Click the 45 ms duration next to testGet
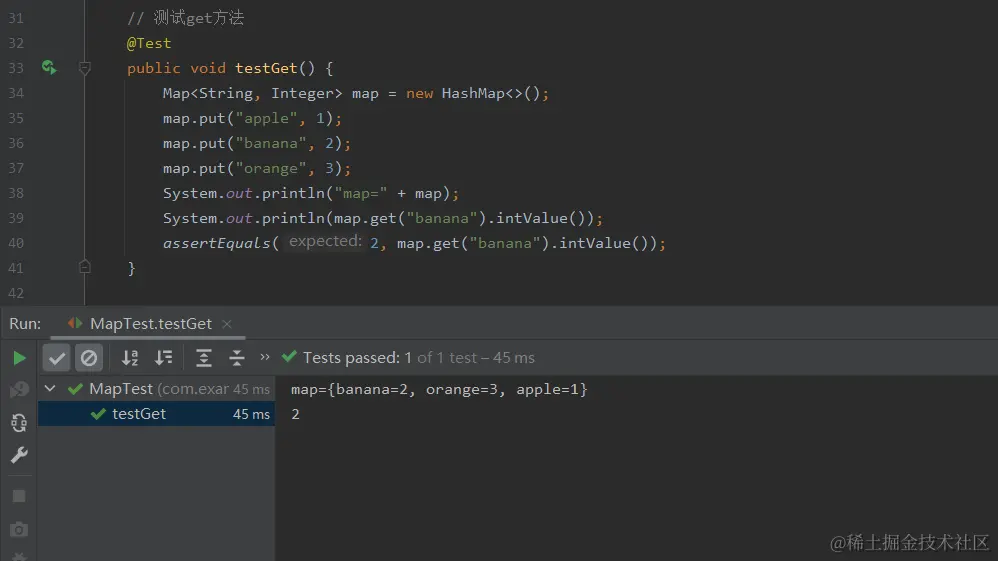The height and width of the screenshot is (561, 998). pos(251,414)
